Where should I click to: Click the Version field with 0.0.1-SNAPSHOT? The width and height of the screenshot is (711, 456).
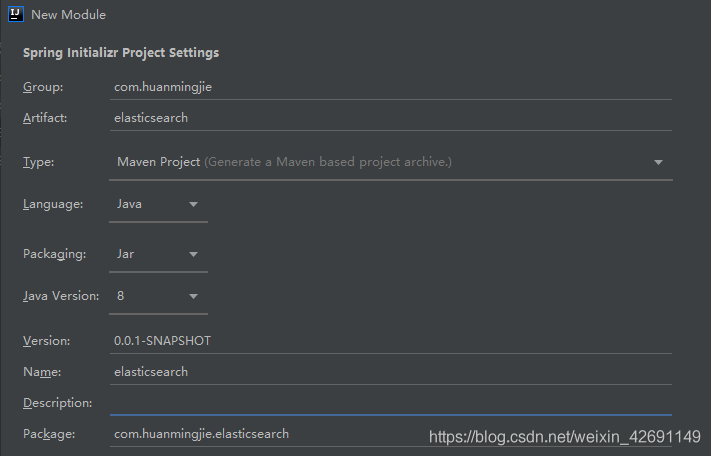390,341
